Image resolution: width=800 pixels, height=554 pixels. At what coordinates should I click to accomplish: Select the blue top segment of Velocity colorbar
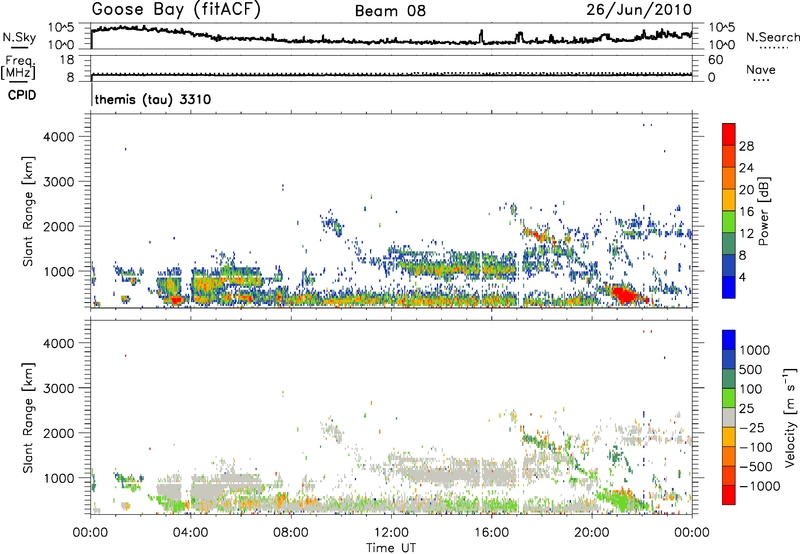click(x=729, y=340)
